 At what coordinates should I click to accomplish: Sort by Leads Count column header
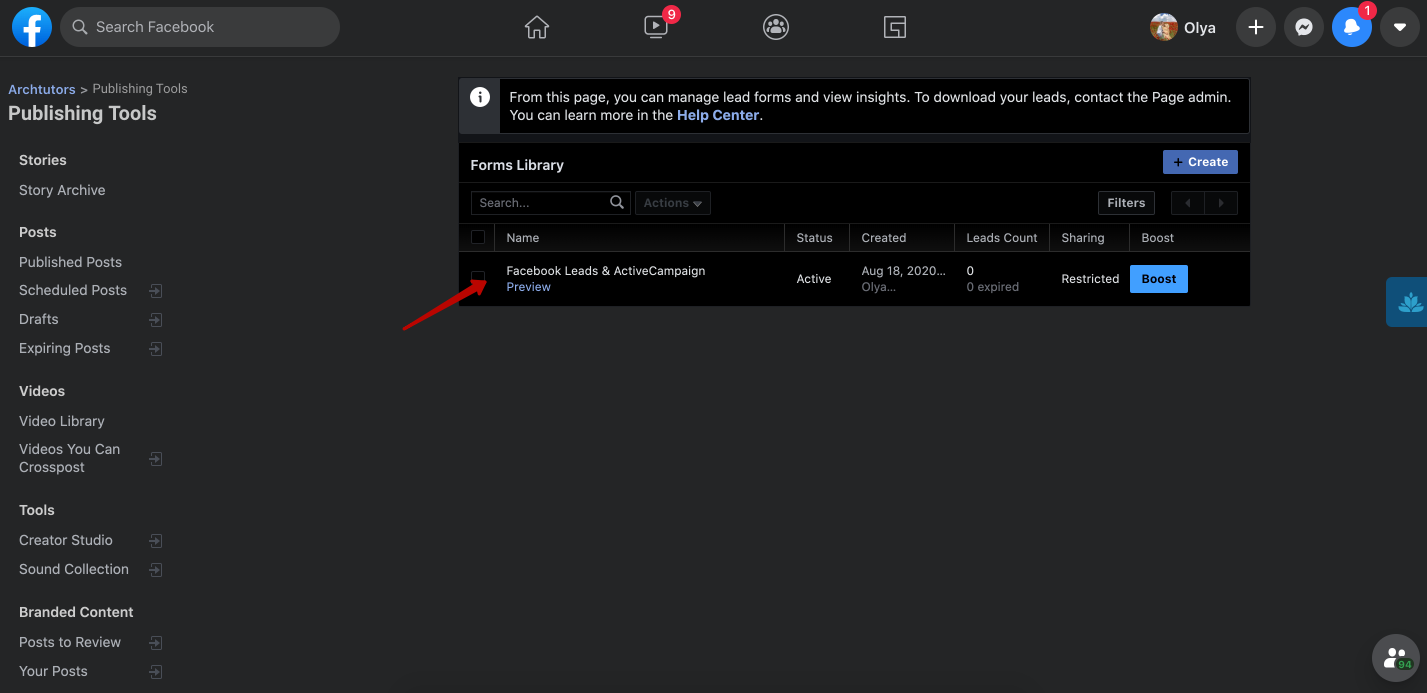(x=1002, y=238)
